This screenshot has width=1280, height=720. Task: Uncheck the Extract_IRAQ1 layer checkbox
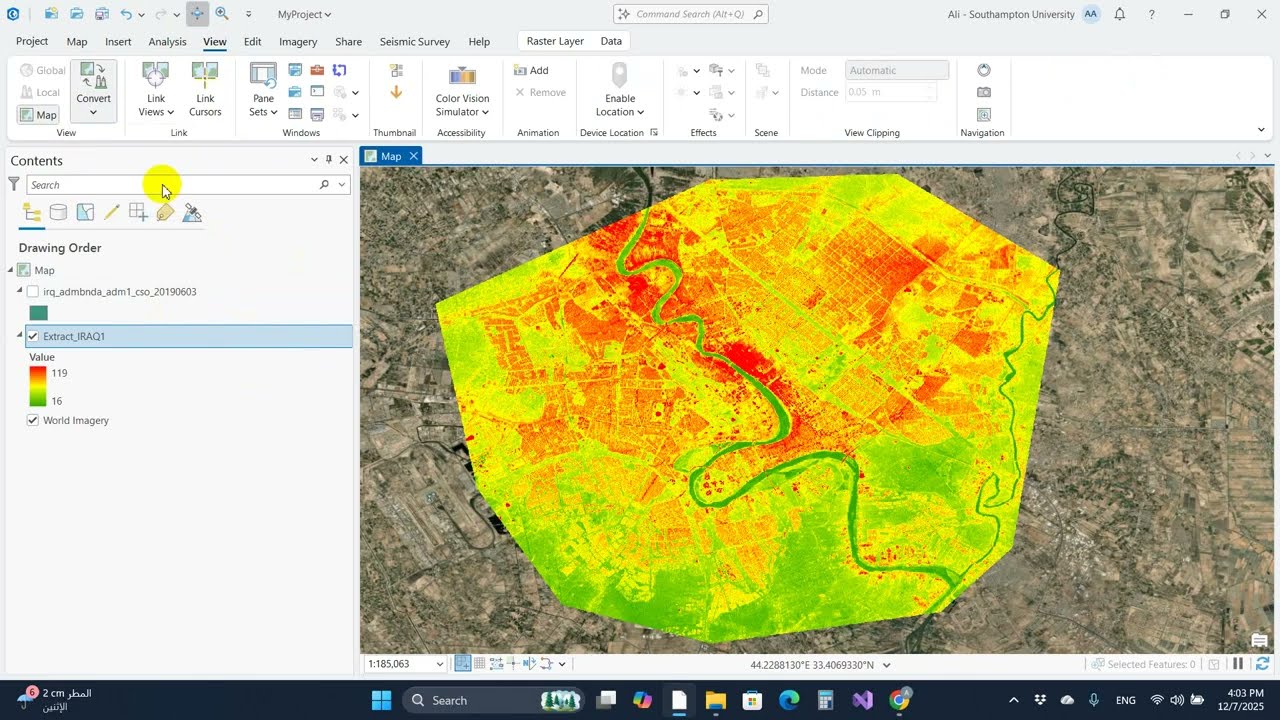(33, 336)
